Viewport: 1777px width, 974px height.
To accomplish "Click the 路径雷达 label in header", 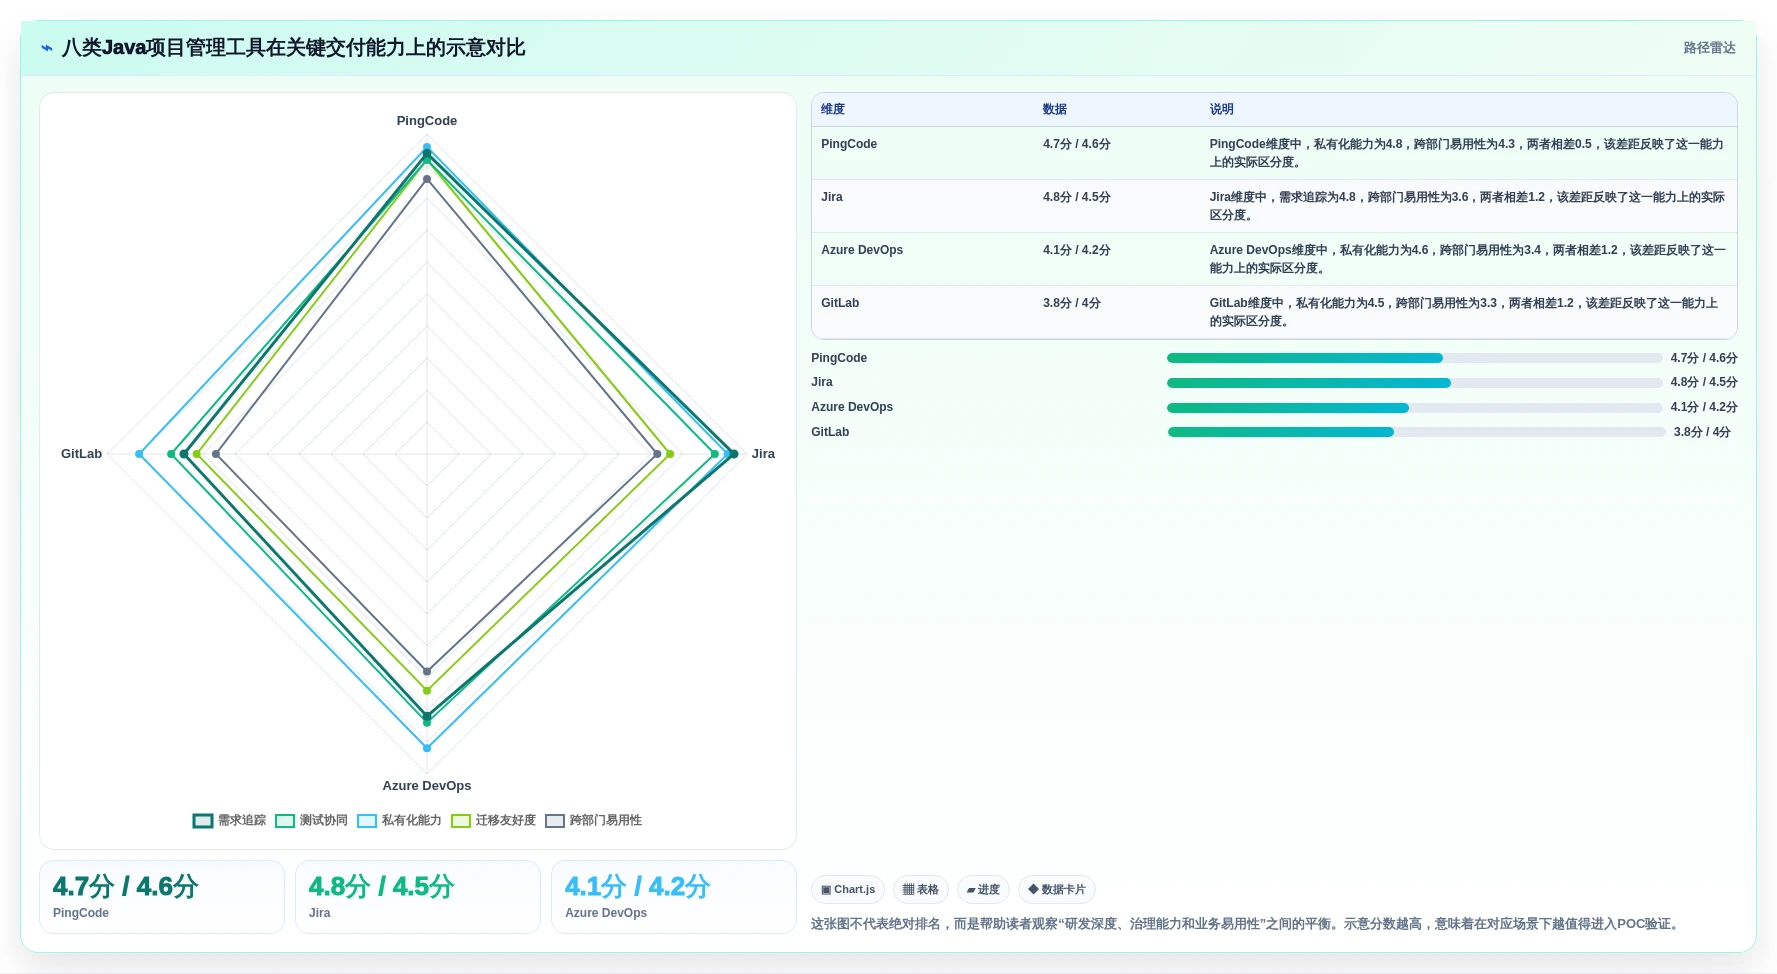I will point(1709,48).
